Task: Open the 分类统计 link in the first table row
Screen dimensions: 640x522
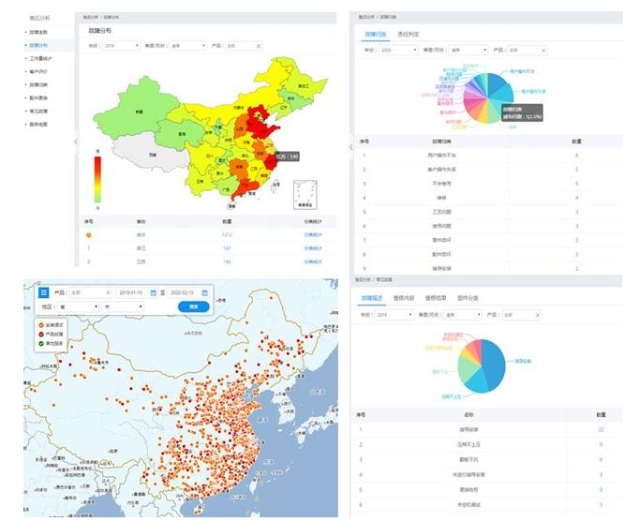Action: click(314, 236)
